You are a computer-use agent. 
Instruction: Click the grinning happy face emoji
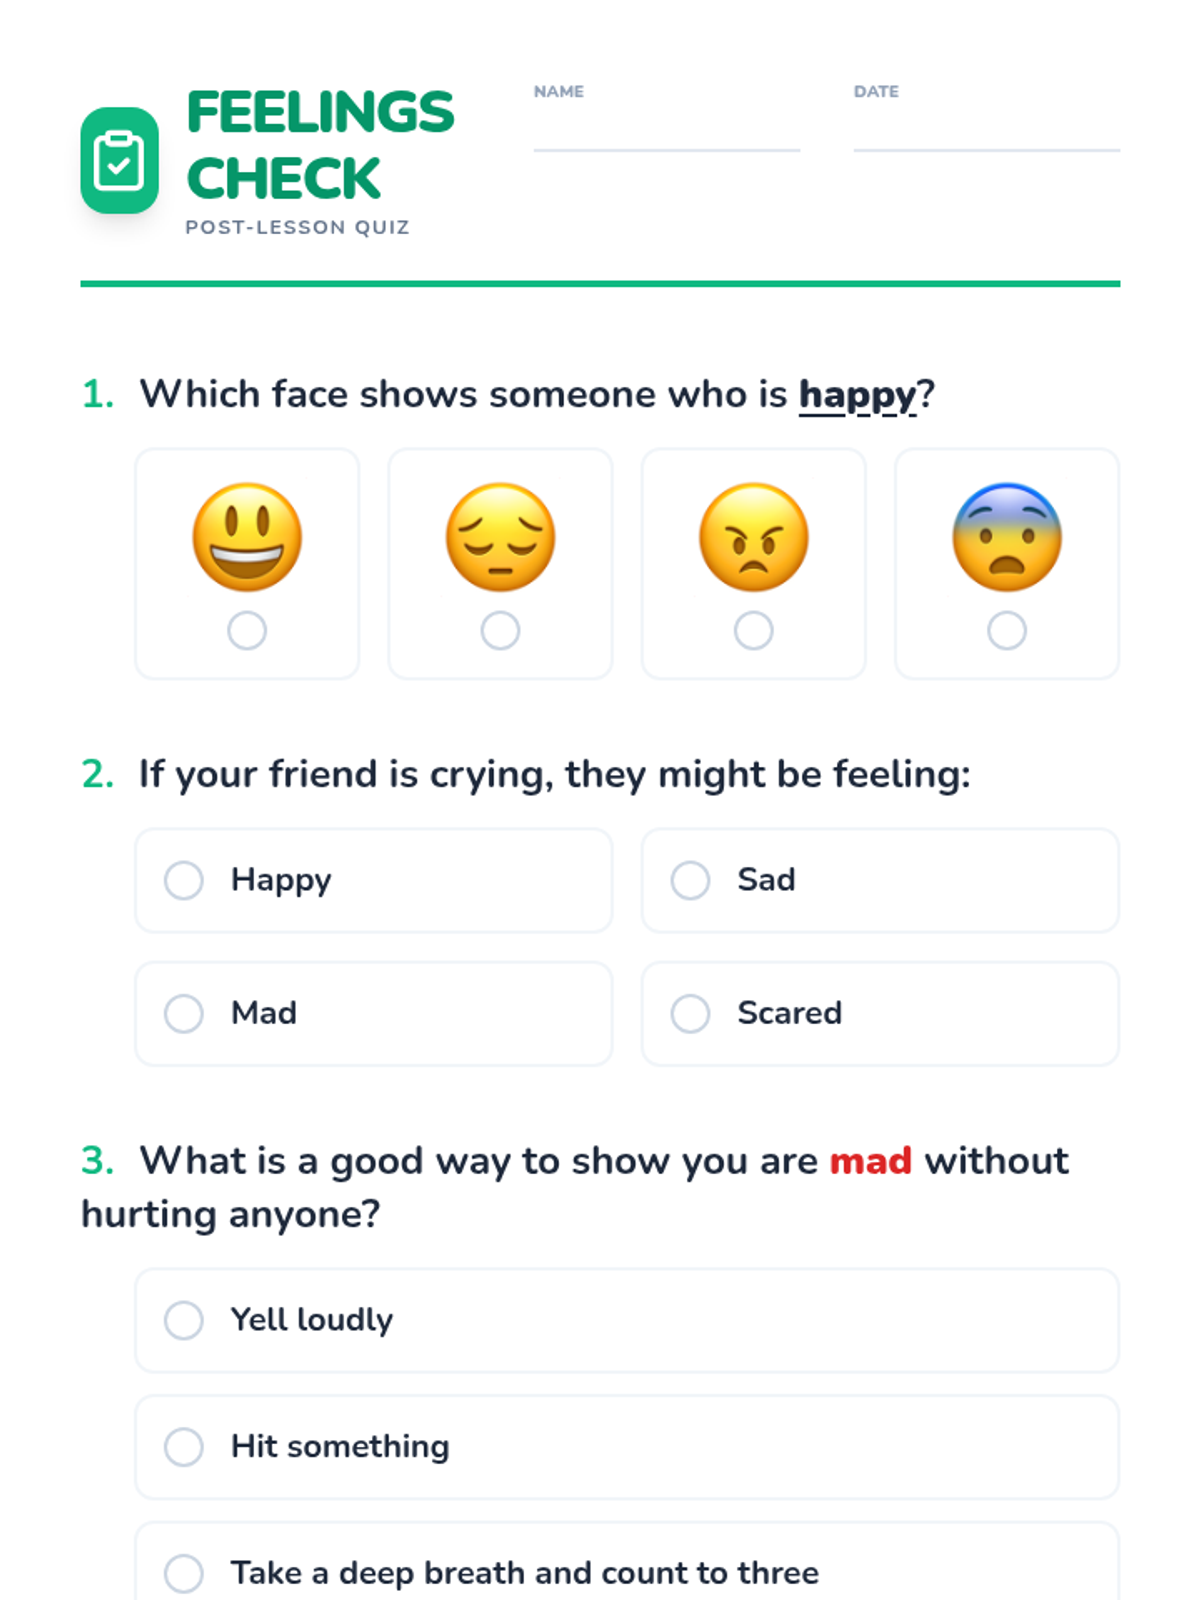(x=247, y=537)
